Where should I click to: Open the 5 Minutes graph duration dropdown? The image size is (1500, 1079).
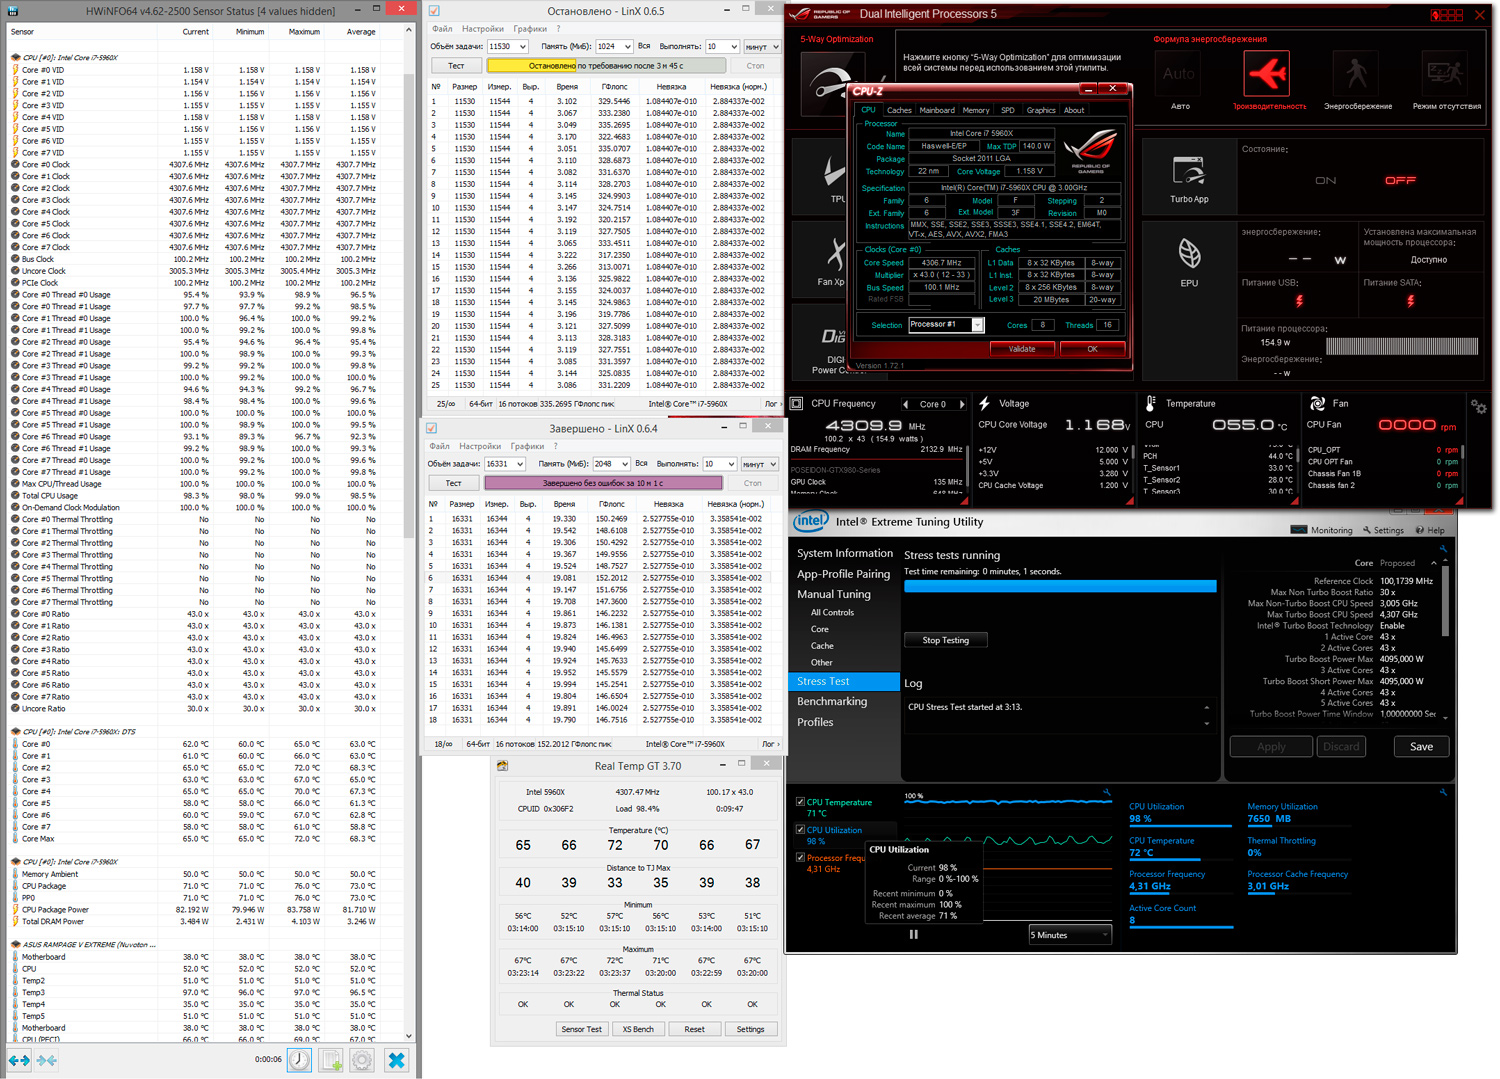pos(1070,935)
